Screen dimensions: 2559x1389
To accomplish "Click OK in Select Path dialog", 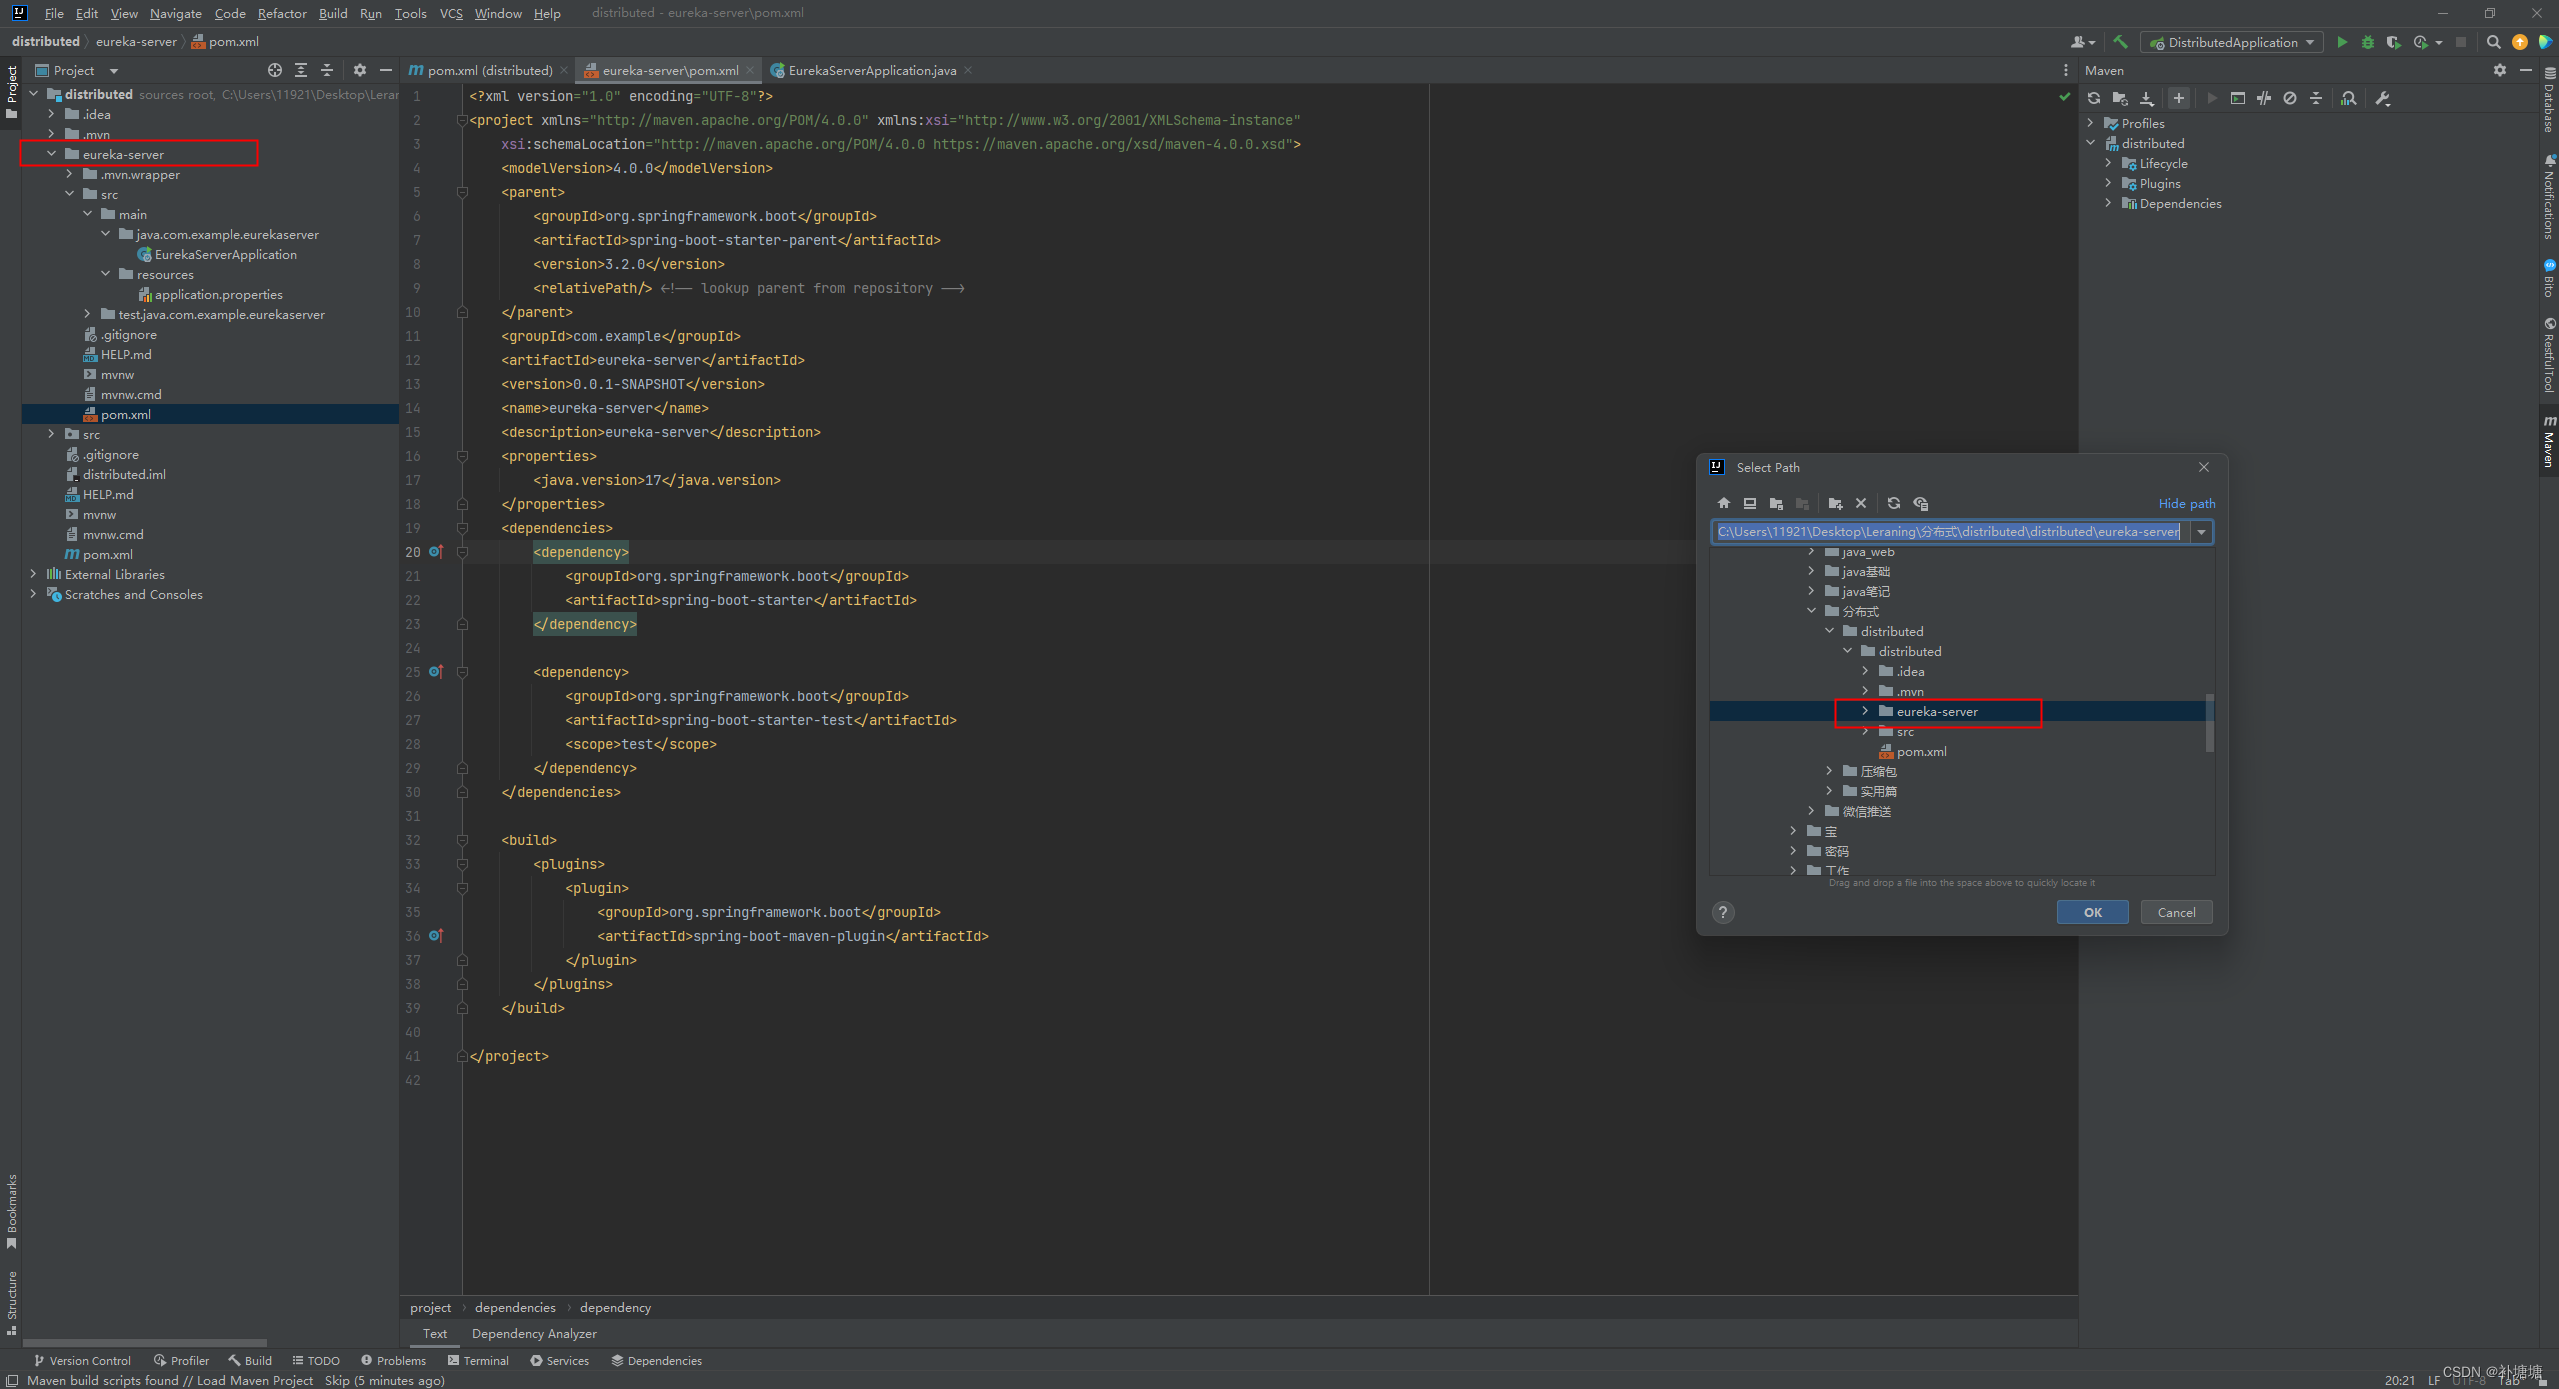I will point(2092,912).
